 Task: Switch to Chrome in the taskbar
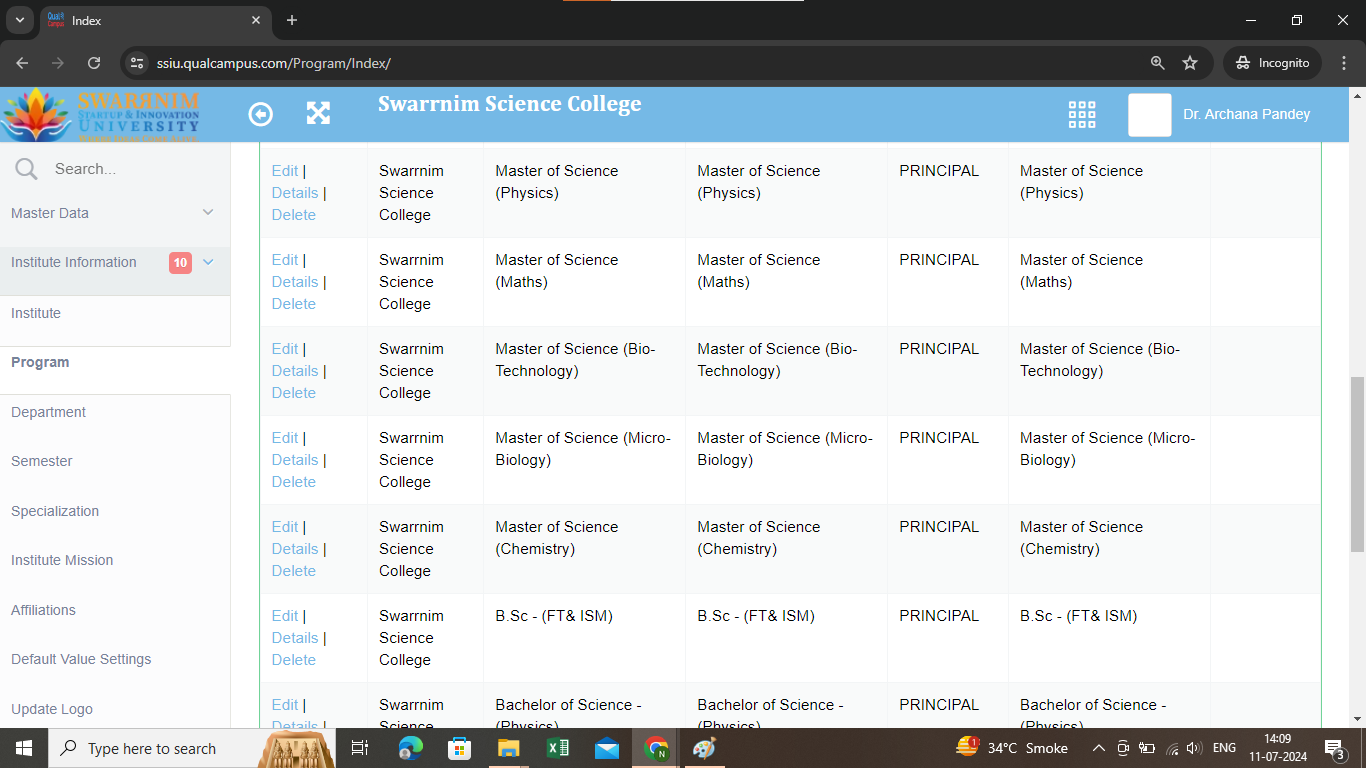(x=656, y=748)
